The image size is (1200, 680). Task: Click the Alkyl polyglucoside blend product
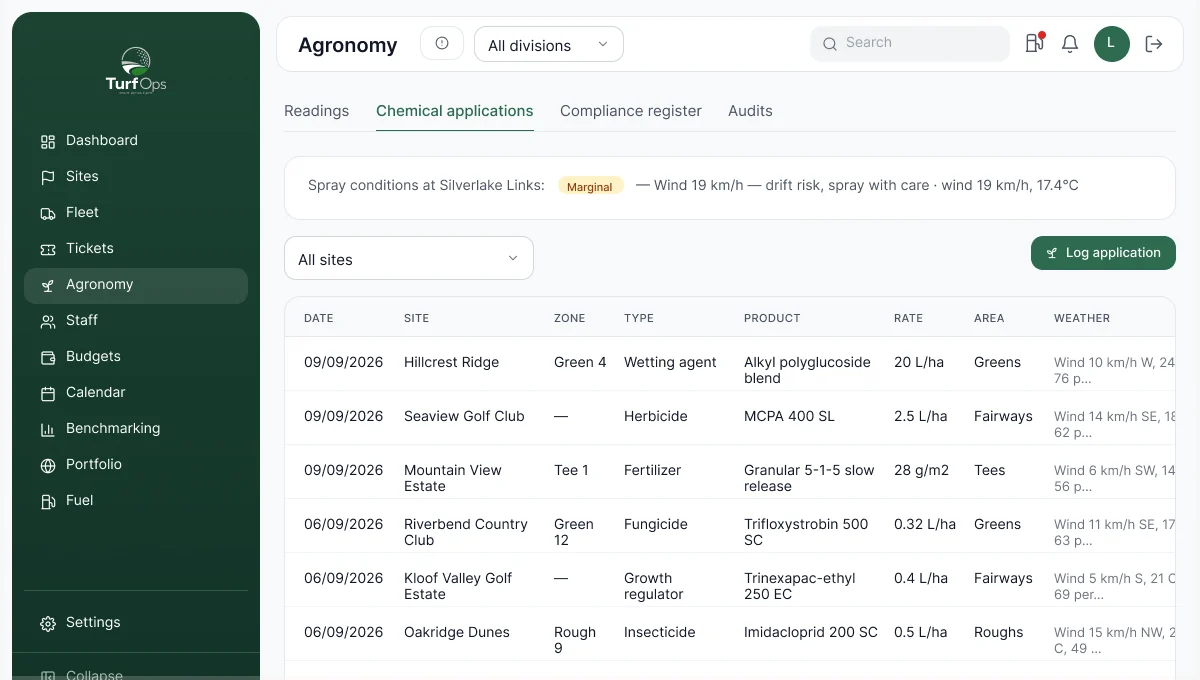(808, 370)
